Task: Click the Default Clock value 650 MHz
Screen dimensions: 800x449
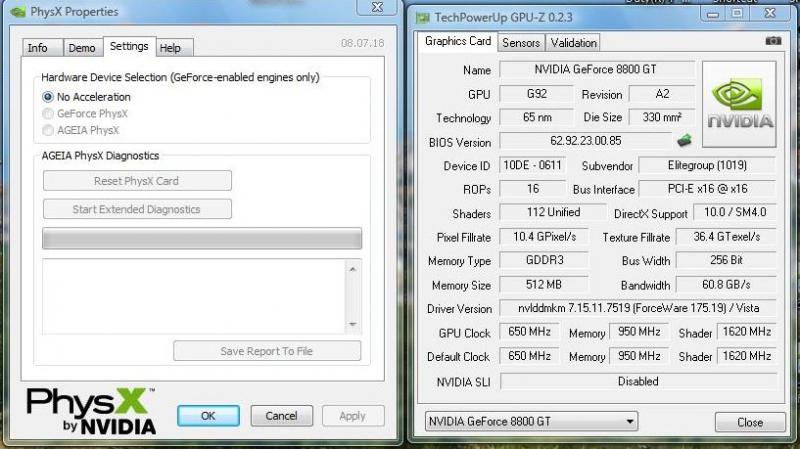Action: pos(529,356)
